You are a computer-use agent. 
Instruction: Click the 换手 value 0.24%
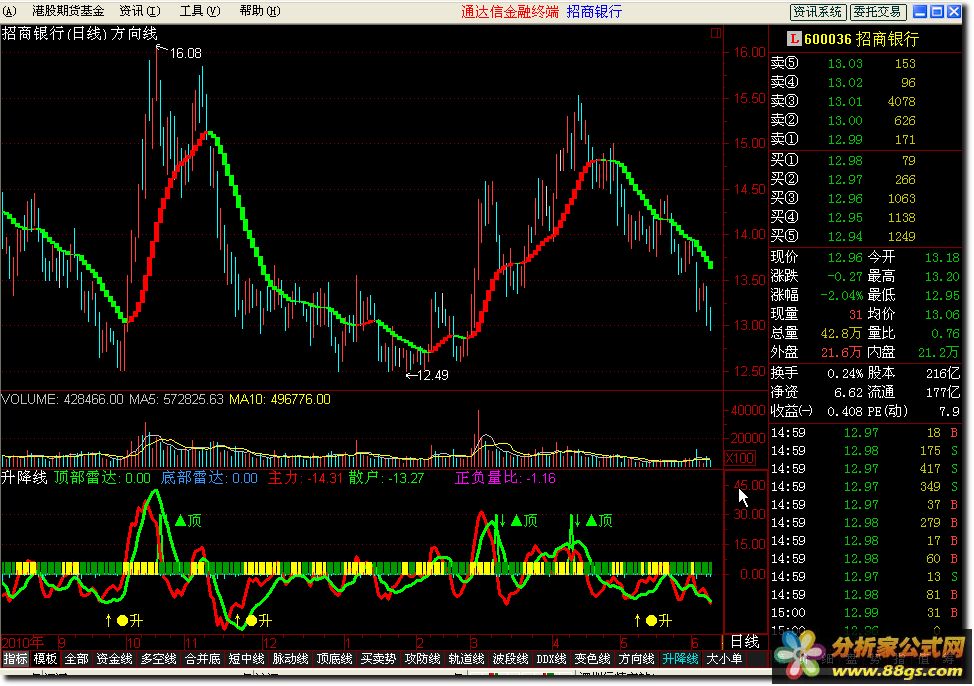tap(845, 373)
